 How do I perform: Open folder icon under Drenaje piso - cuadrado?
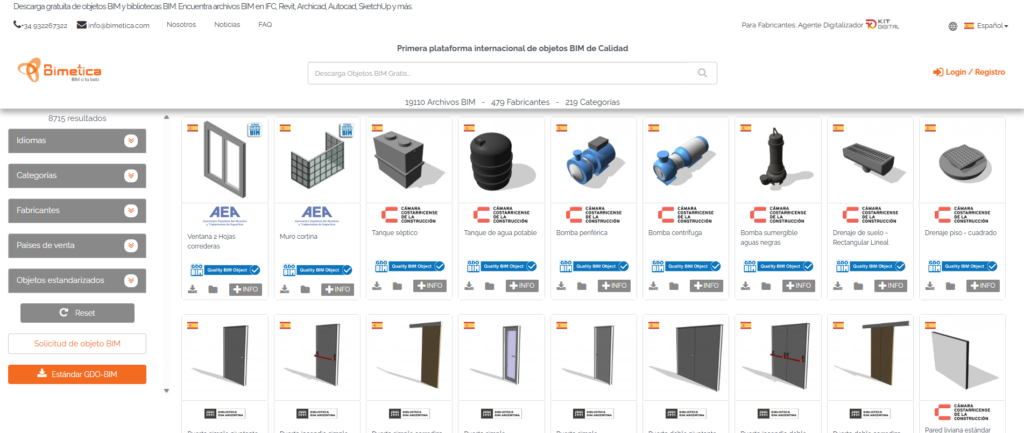(950, 286)
